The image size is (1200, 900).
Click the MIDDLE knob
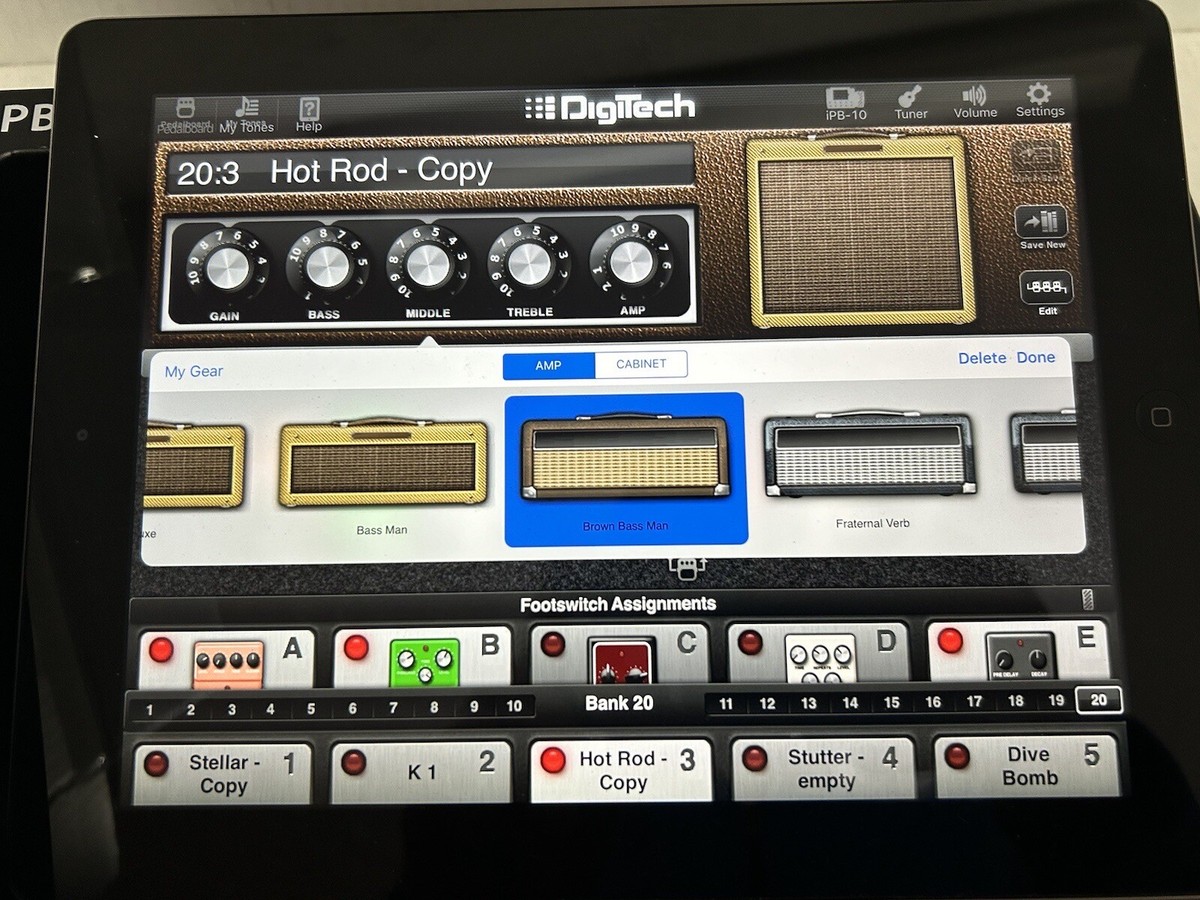coord(428,265)
